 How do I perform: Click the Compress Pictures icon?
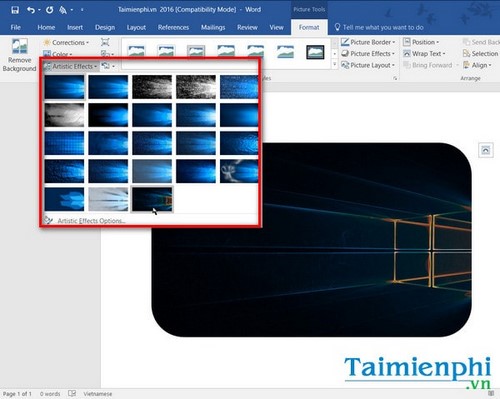pos(105,42)
